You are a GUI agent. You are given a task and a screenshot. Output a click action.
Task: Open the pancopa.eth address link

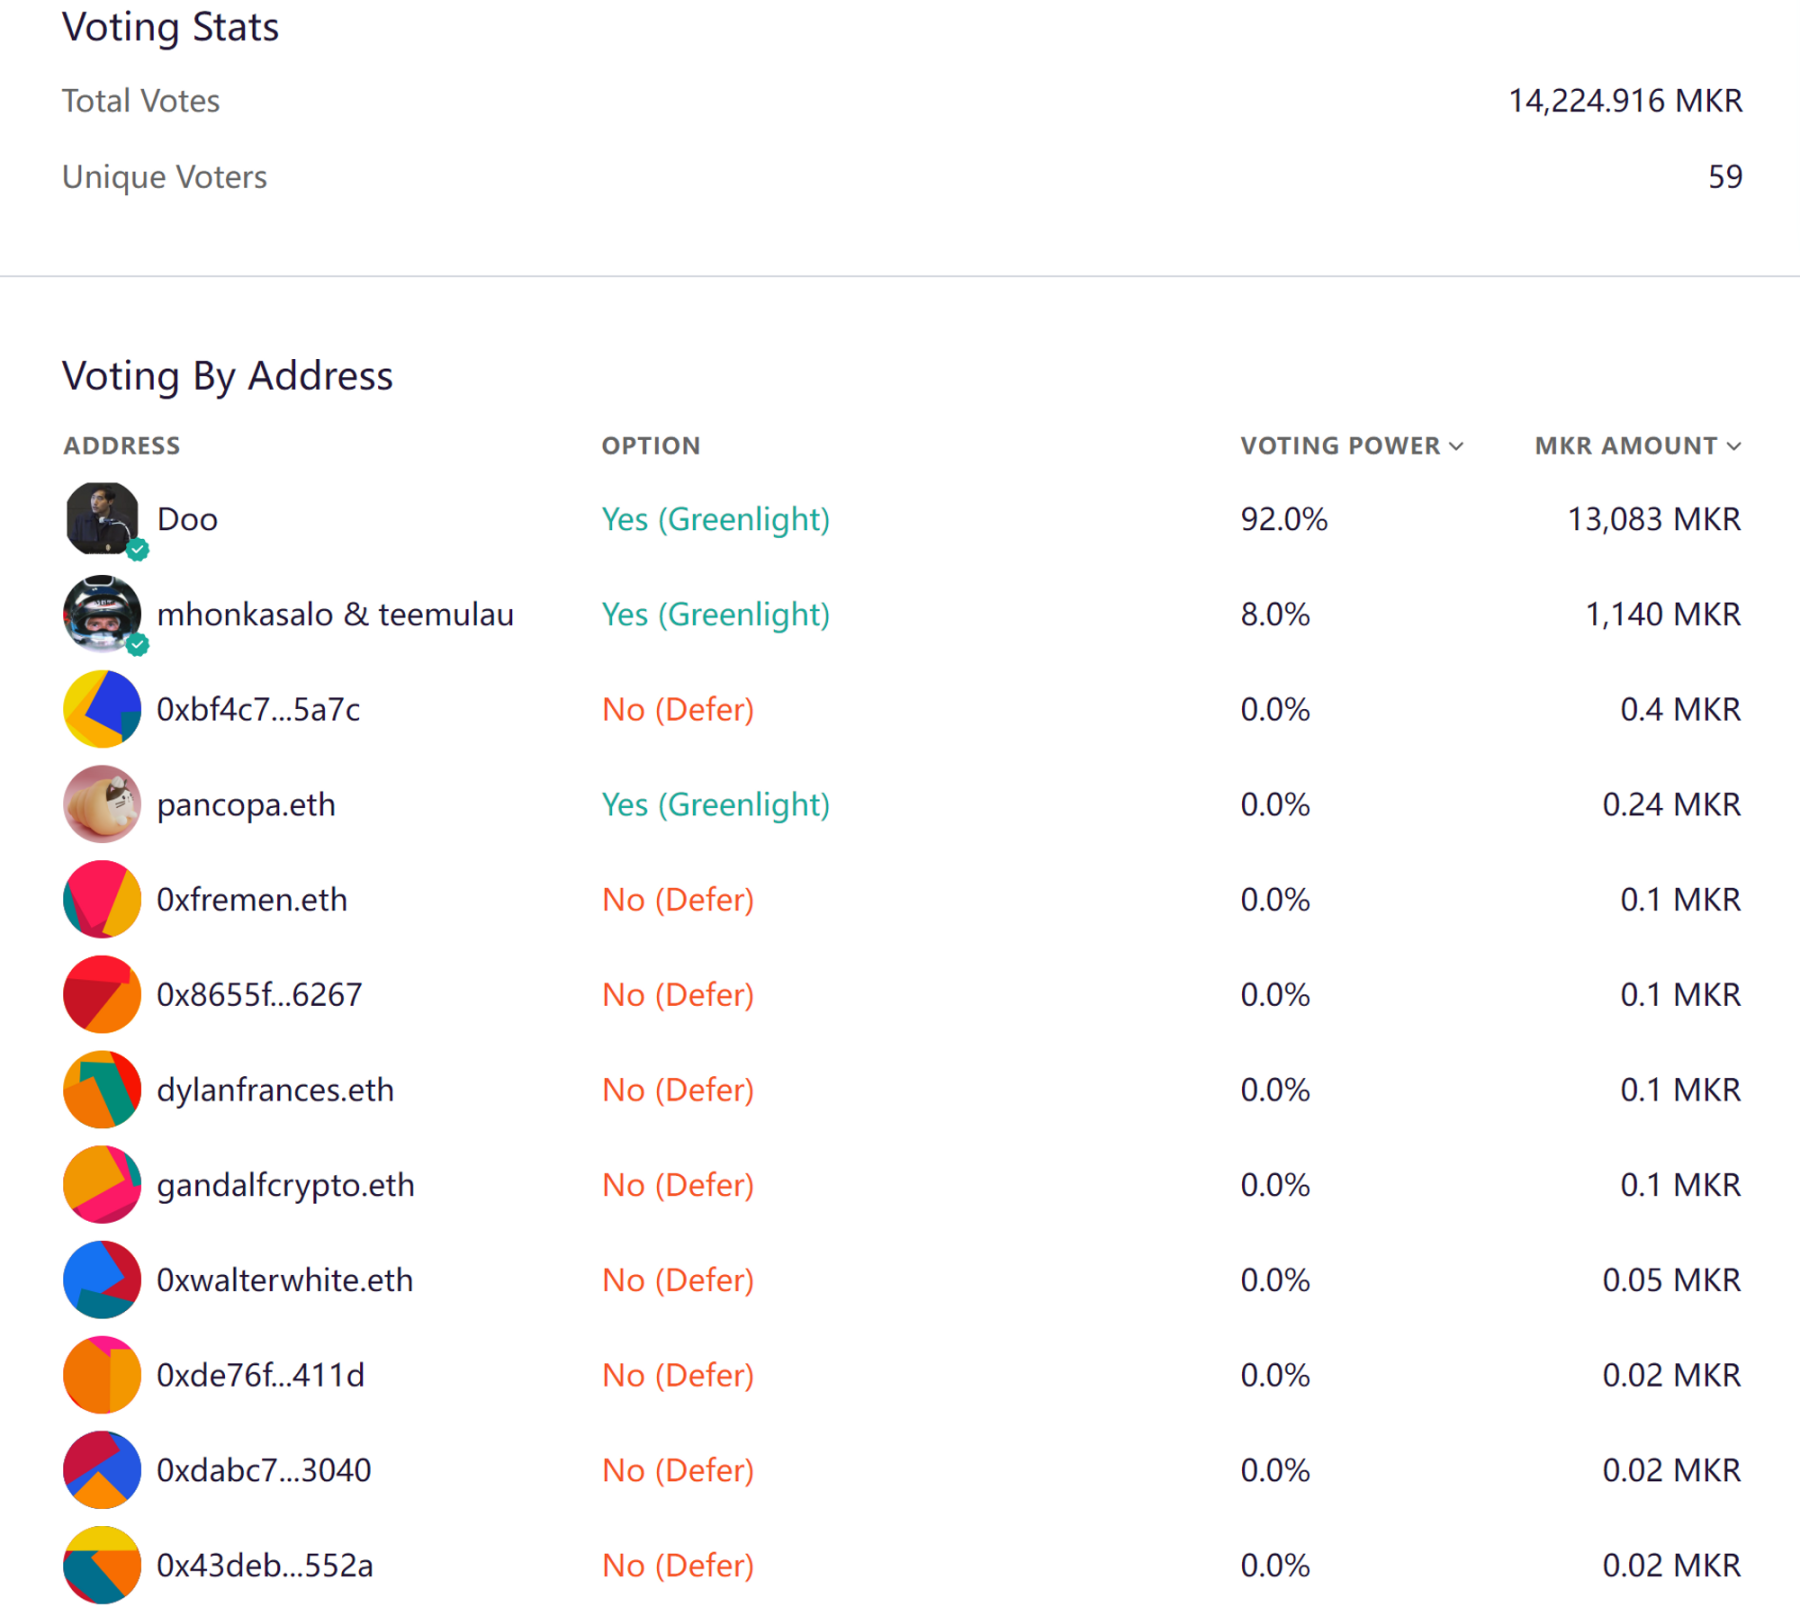coord(246,804)
